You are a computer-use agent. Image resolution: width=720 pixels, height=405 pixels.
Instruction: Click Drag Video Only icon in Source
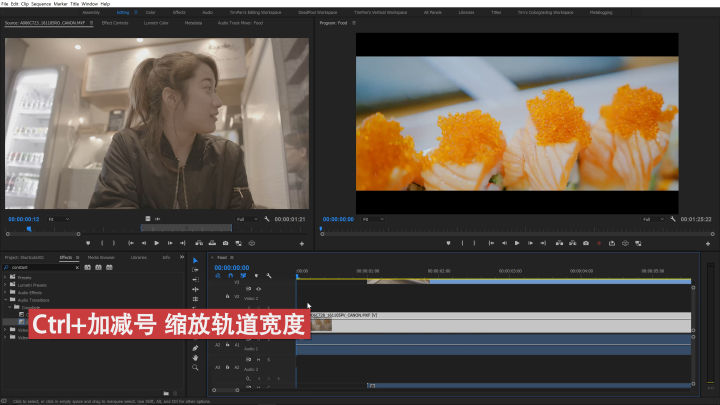coord(147,219)
